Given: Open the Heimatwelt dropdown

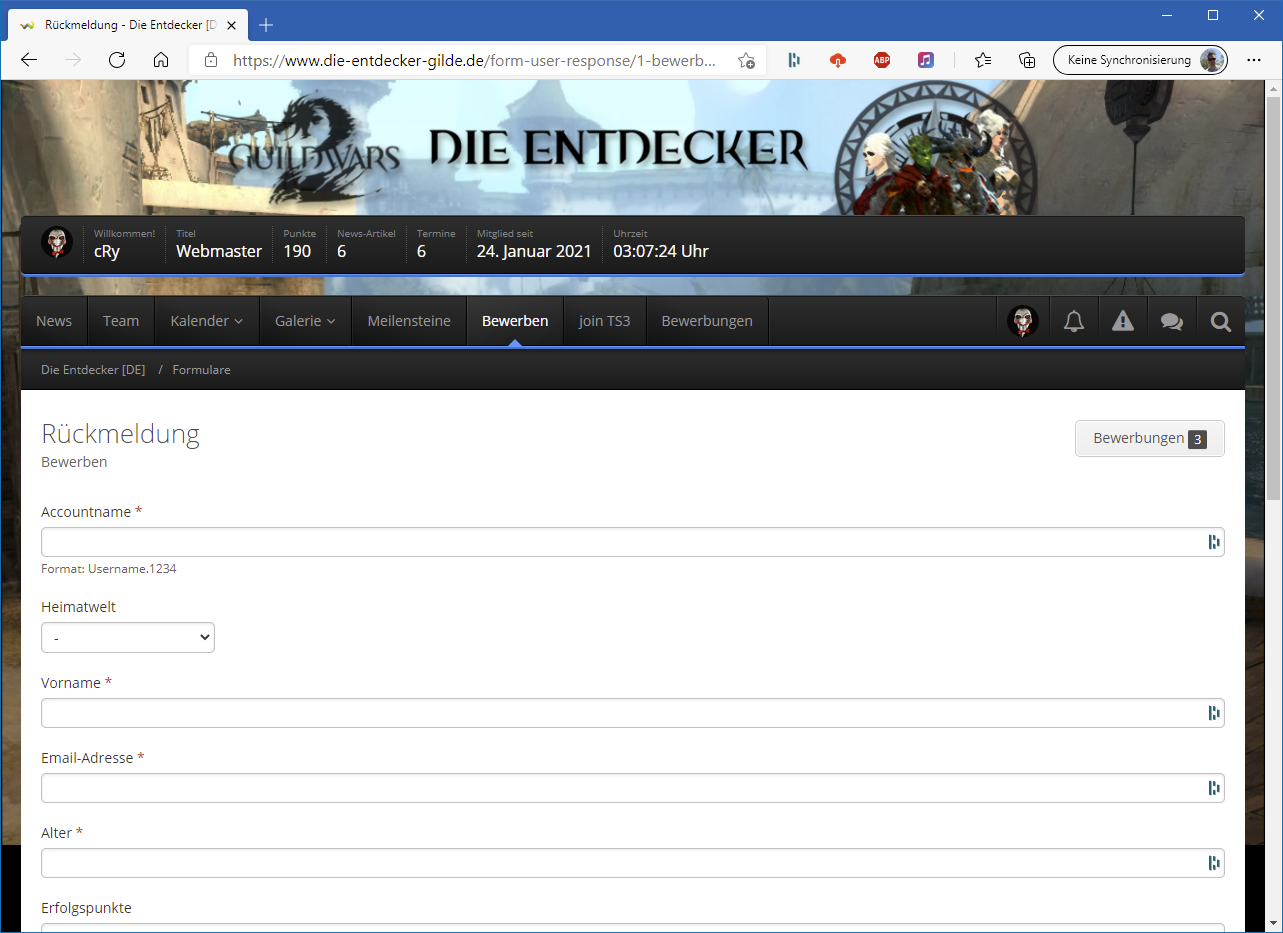Looking at the screenshot, I should click(x=128, y=637).
